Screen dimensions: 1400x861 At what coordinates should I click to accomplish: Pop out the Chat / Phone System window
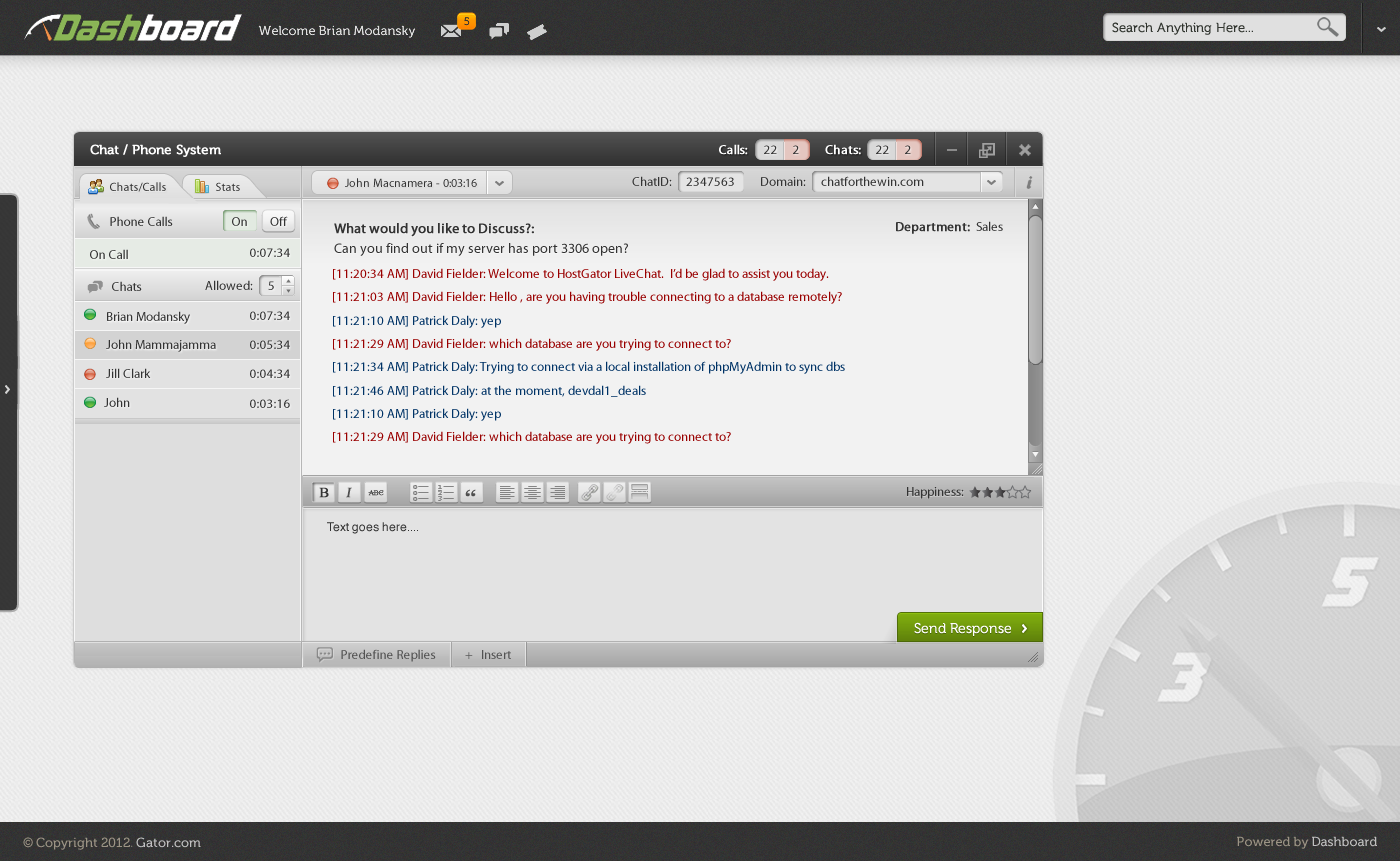[987, 150]
